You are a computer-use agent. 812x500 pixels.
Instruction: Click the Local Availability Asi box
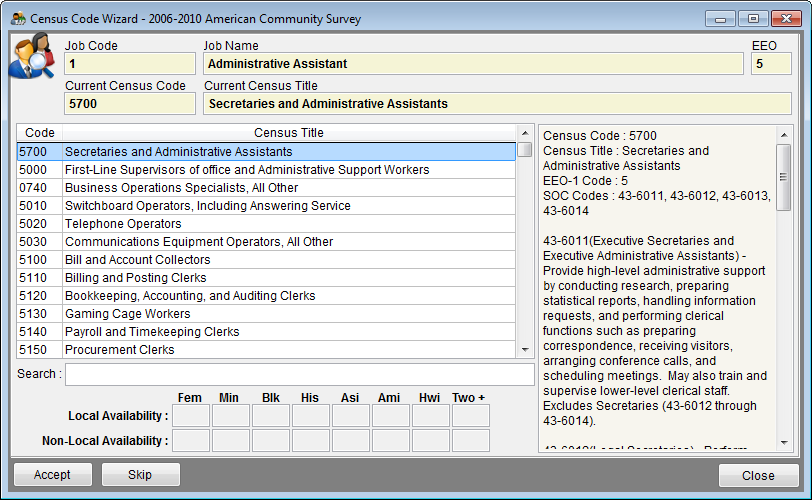351,416
